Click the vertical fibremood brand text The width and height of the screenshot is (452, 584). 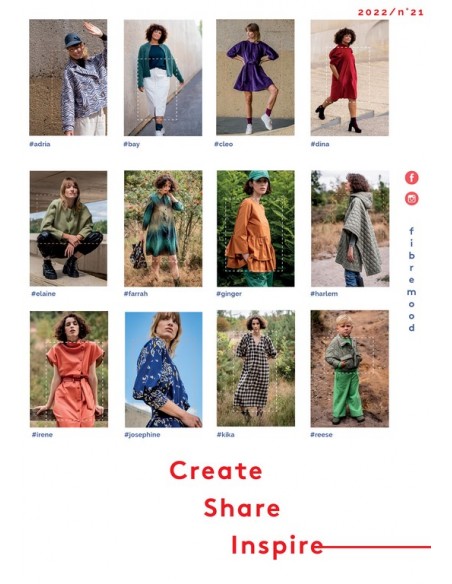tap(411, 279)
